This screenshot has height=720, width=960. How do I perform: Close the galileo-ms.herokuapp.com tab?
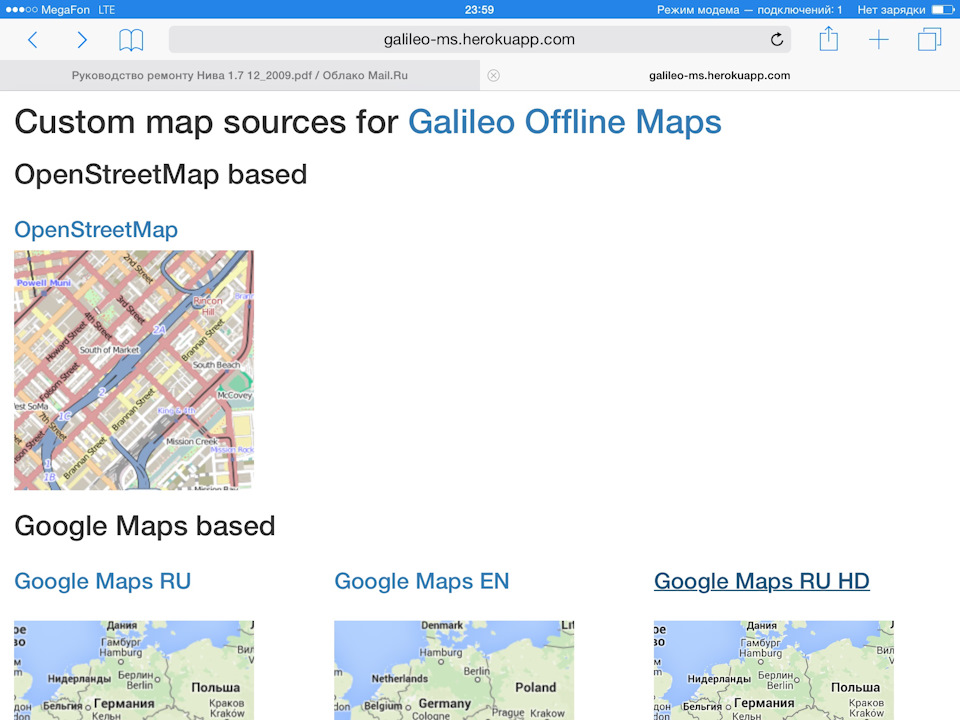(493, 75)
